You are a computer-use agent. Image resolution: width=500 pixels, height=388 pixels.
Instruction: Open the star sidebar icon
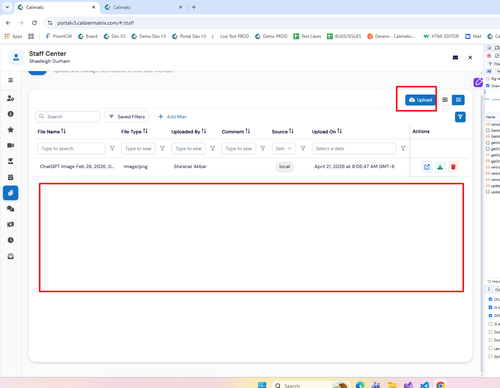(x=11, y=130)
